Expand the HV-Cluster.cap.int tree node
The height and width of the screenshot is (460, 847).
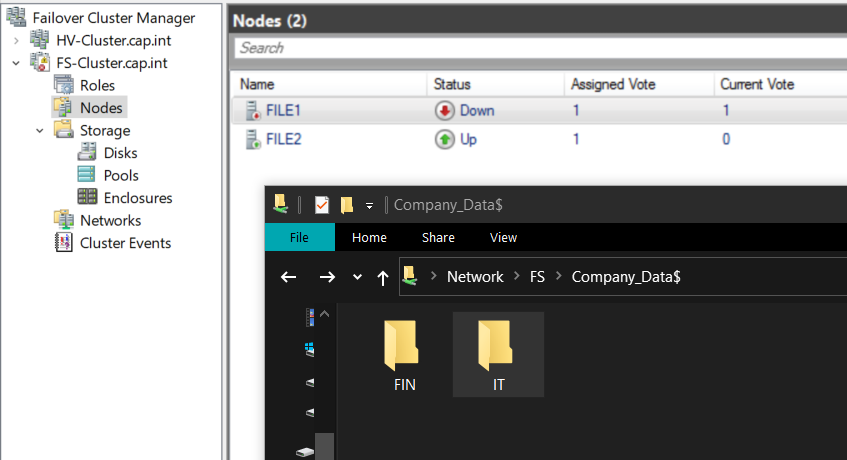(x=16, y=40)
